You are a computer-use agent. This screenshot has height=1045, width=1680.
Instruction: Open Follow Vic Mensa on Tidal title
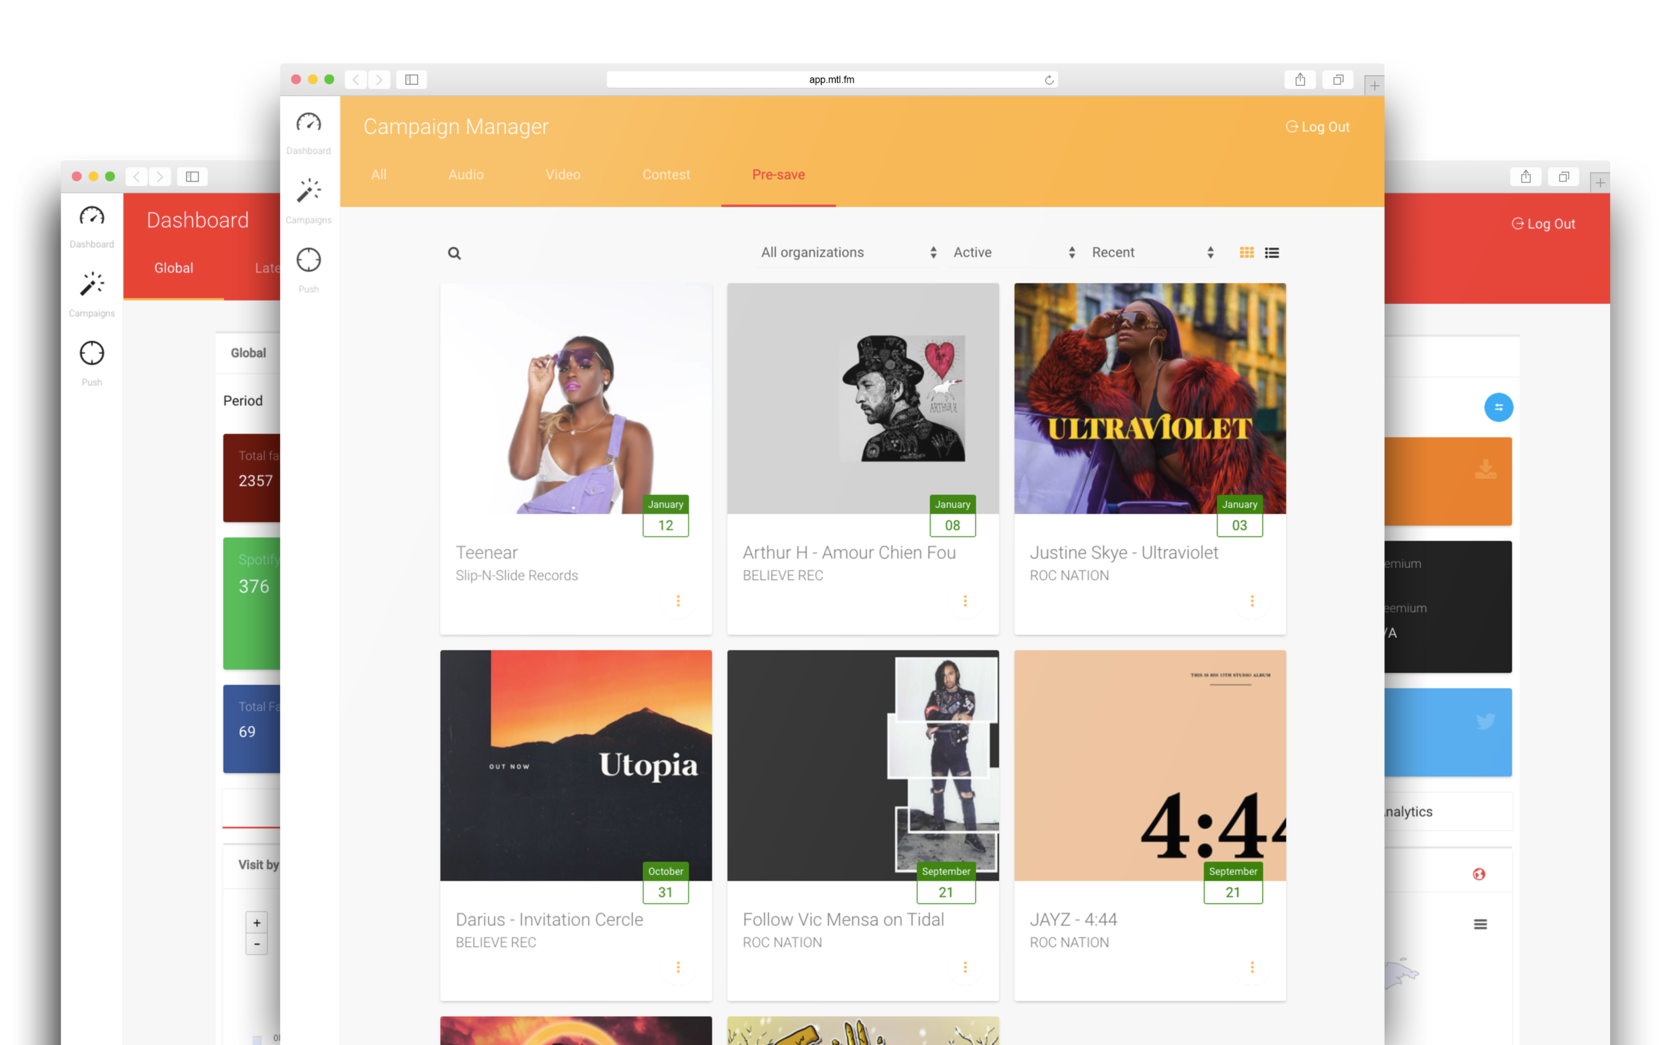pos(843,920)
